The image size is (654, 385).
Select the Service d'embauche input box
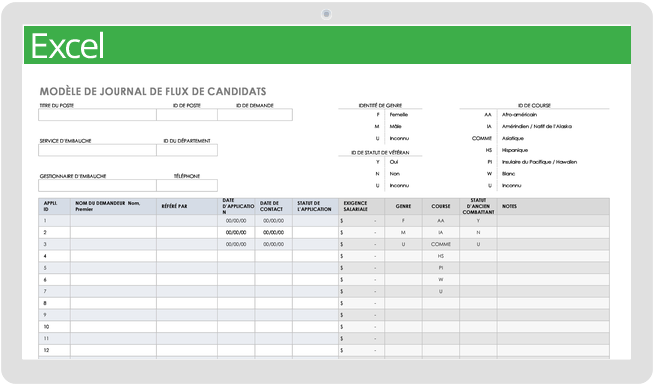[97, 150]
